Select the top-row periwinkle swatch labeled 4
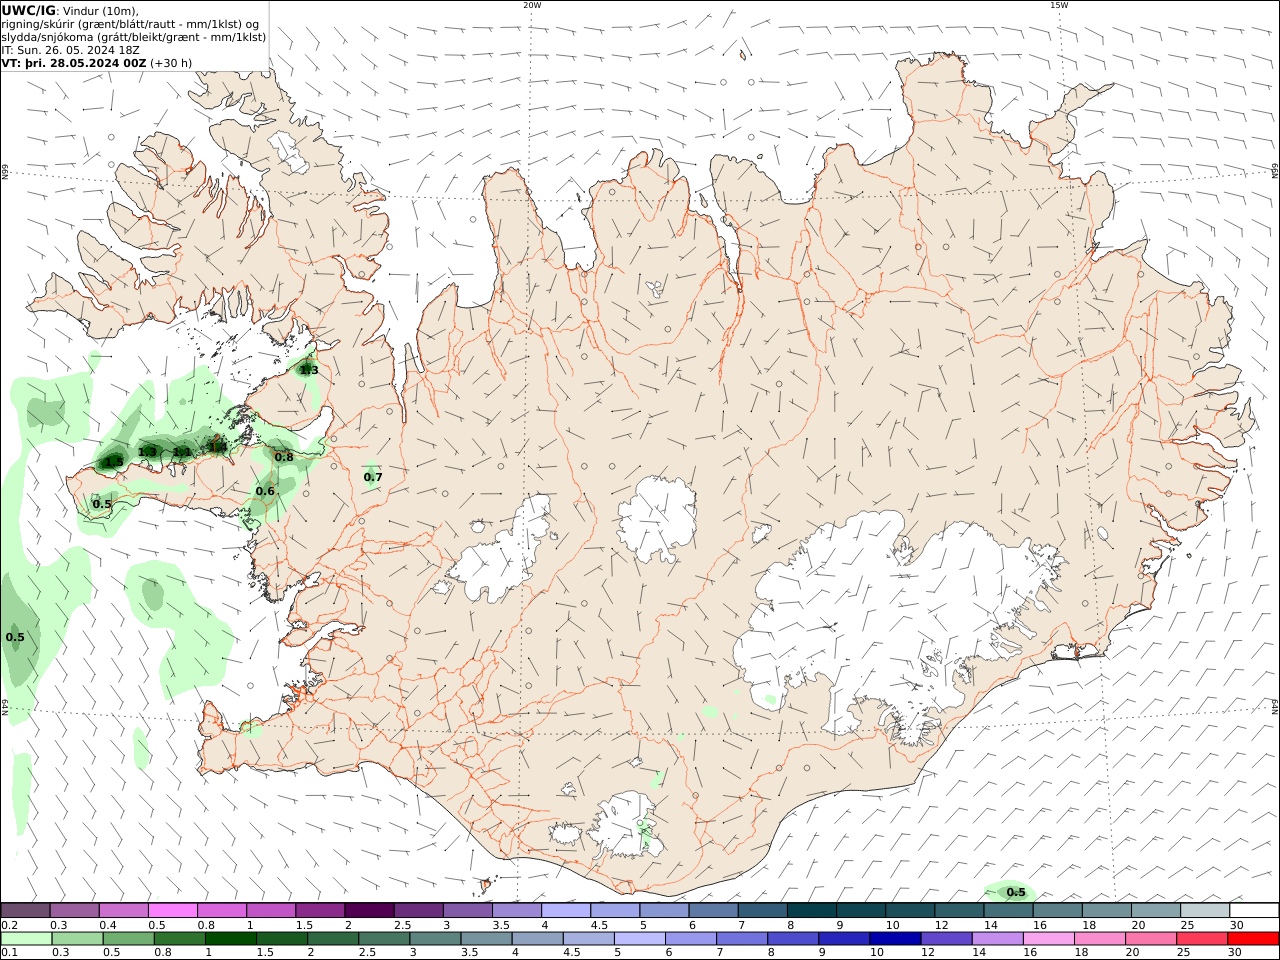1280x960 pixels. point(565,910)
